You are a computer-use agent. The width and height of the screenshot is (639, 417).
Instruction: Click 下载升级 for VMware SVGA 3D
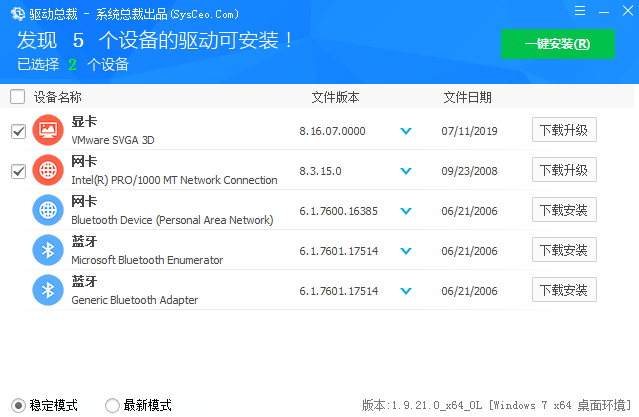(x=564, y=130)
